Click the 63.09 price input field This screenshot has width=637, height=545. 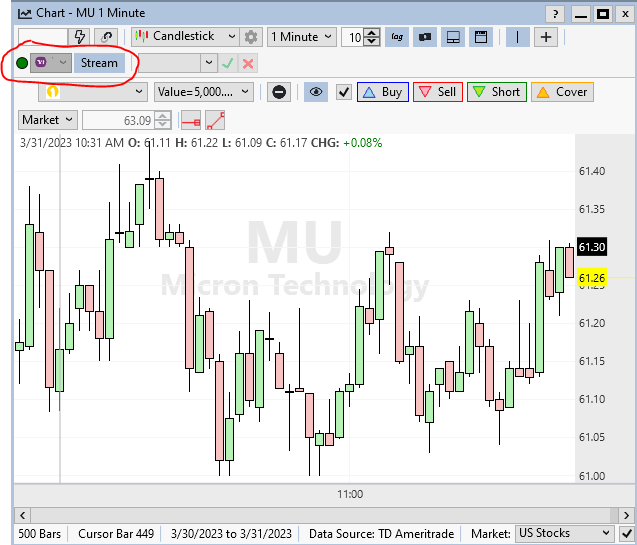pyautogui.click(x=119, y=121)
